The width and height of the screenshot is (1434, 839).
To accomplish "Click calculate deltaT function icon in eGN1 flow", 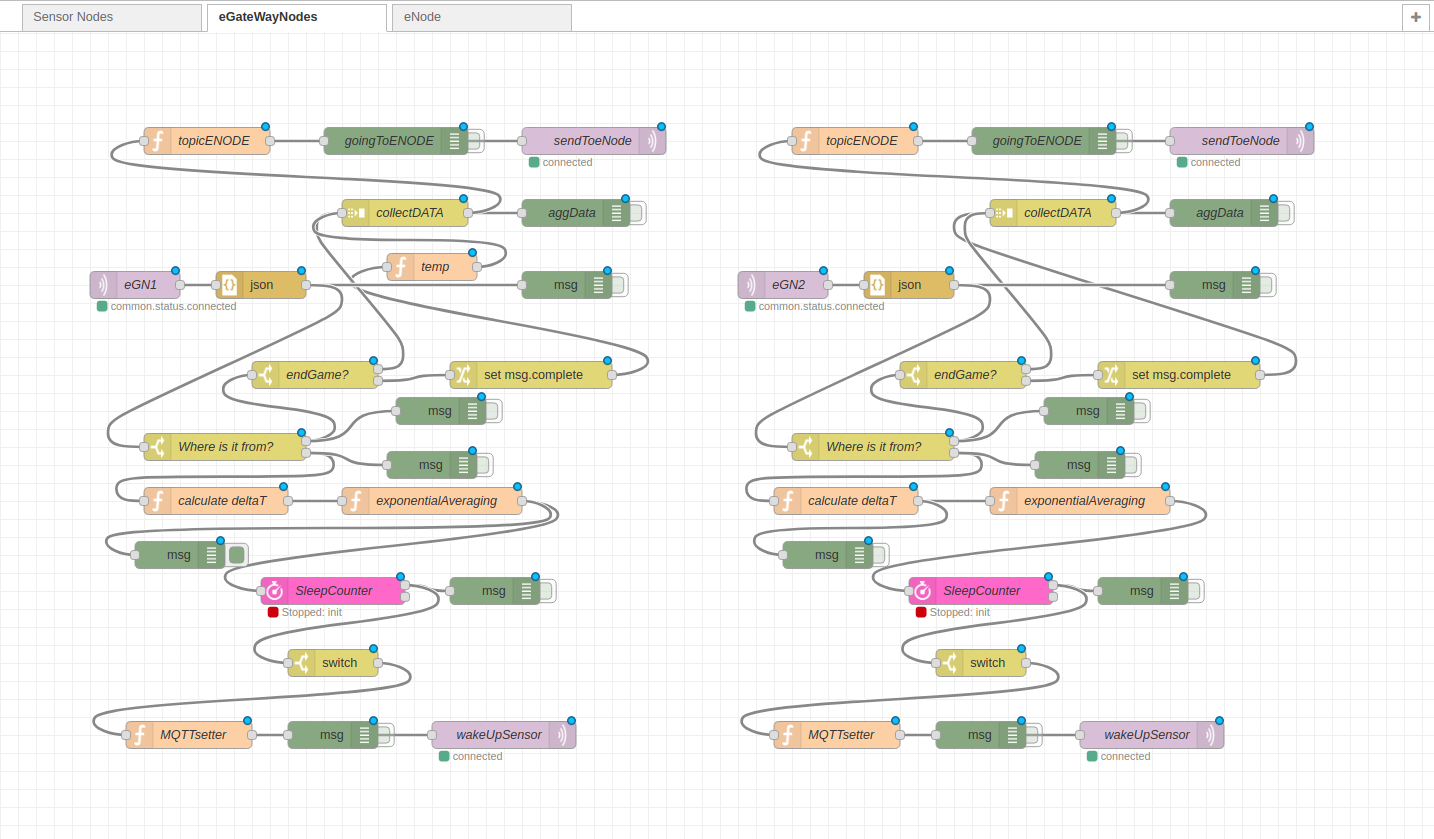I will coord(157,501).
